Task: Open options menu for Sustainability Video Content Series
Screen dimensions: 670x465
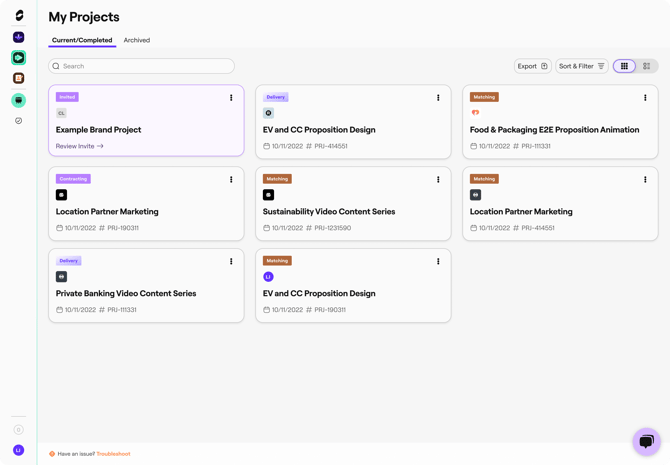Action: (x=438, y=180)
